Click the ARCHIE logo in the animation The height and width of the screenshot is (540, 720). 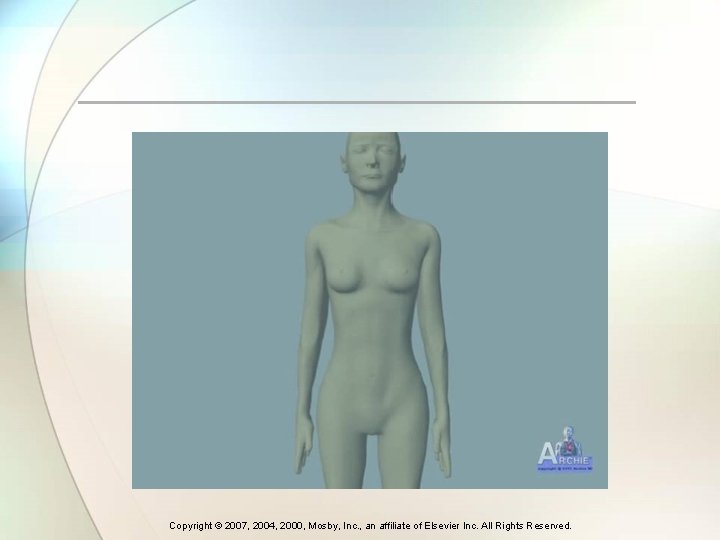pos(566,449)
